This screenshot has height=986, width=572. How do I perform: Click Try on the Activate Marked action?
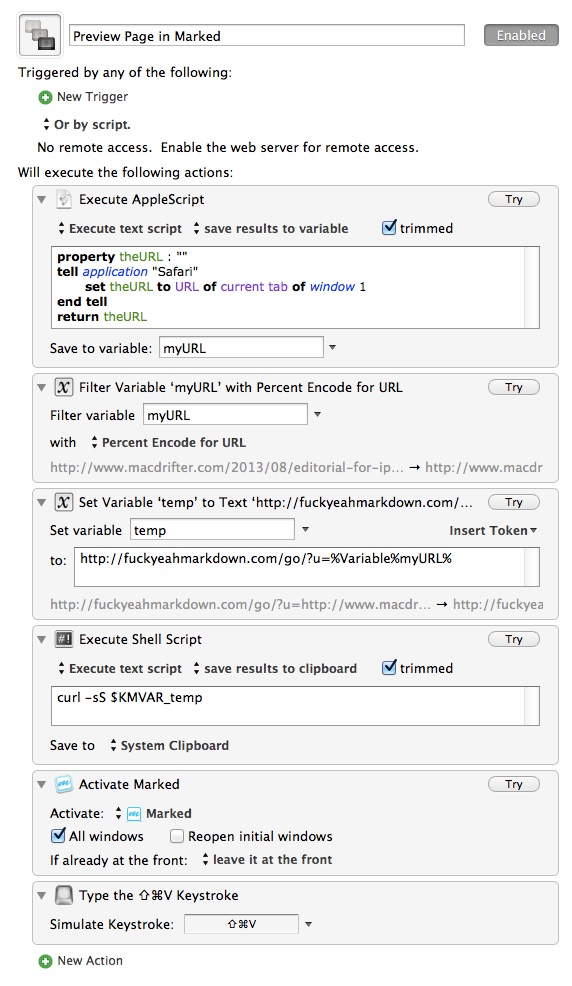(x=514, y=784)
